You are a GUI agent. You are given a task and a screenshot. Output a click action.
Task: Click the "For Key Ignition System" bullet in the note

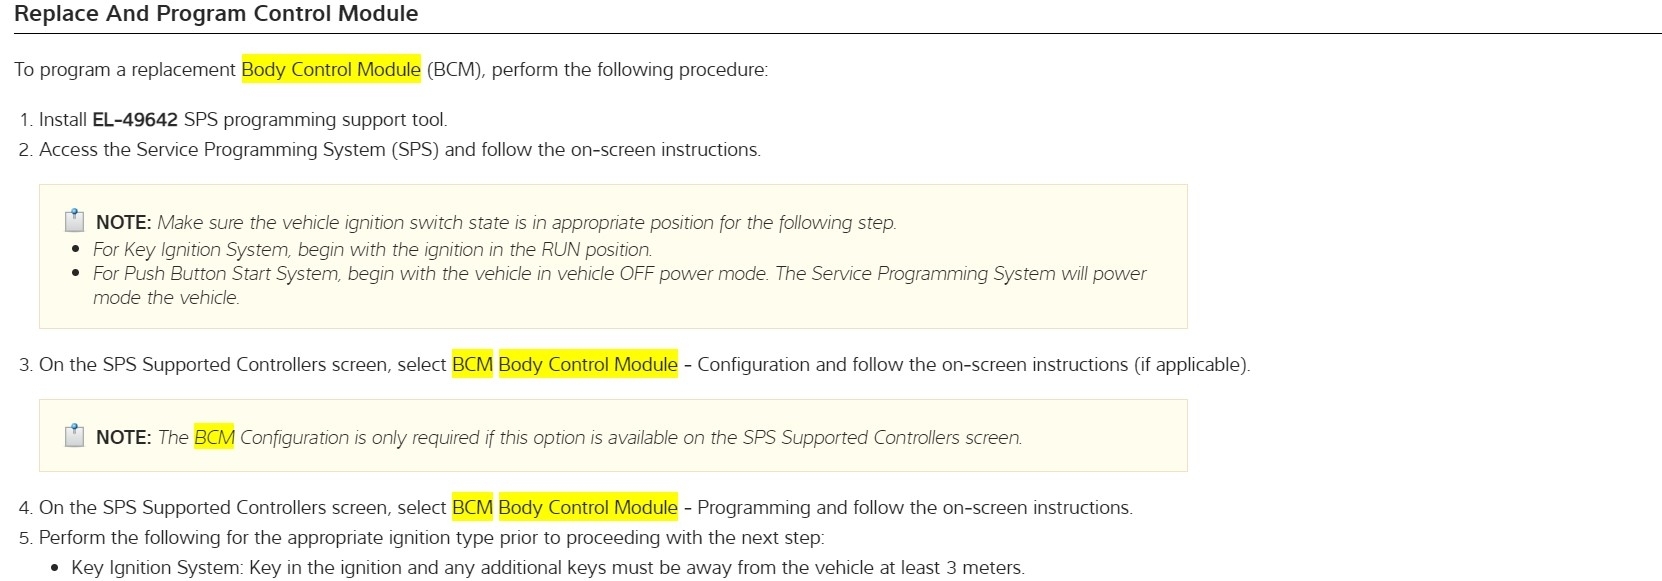[x=372, y=249]
